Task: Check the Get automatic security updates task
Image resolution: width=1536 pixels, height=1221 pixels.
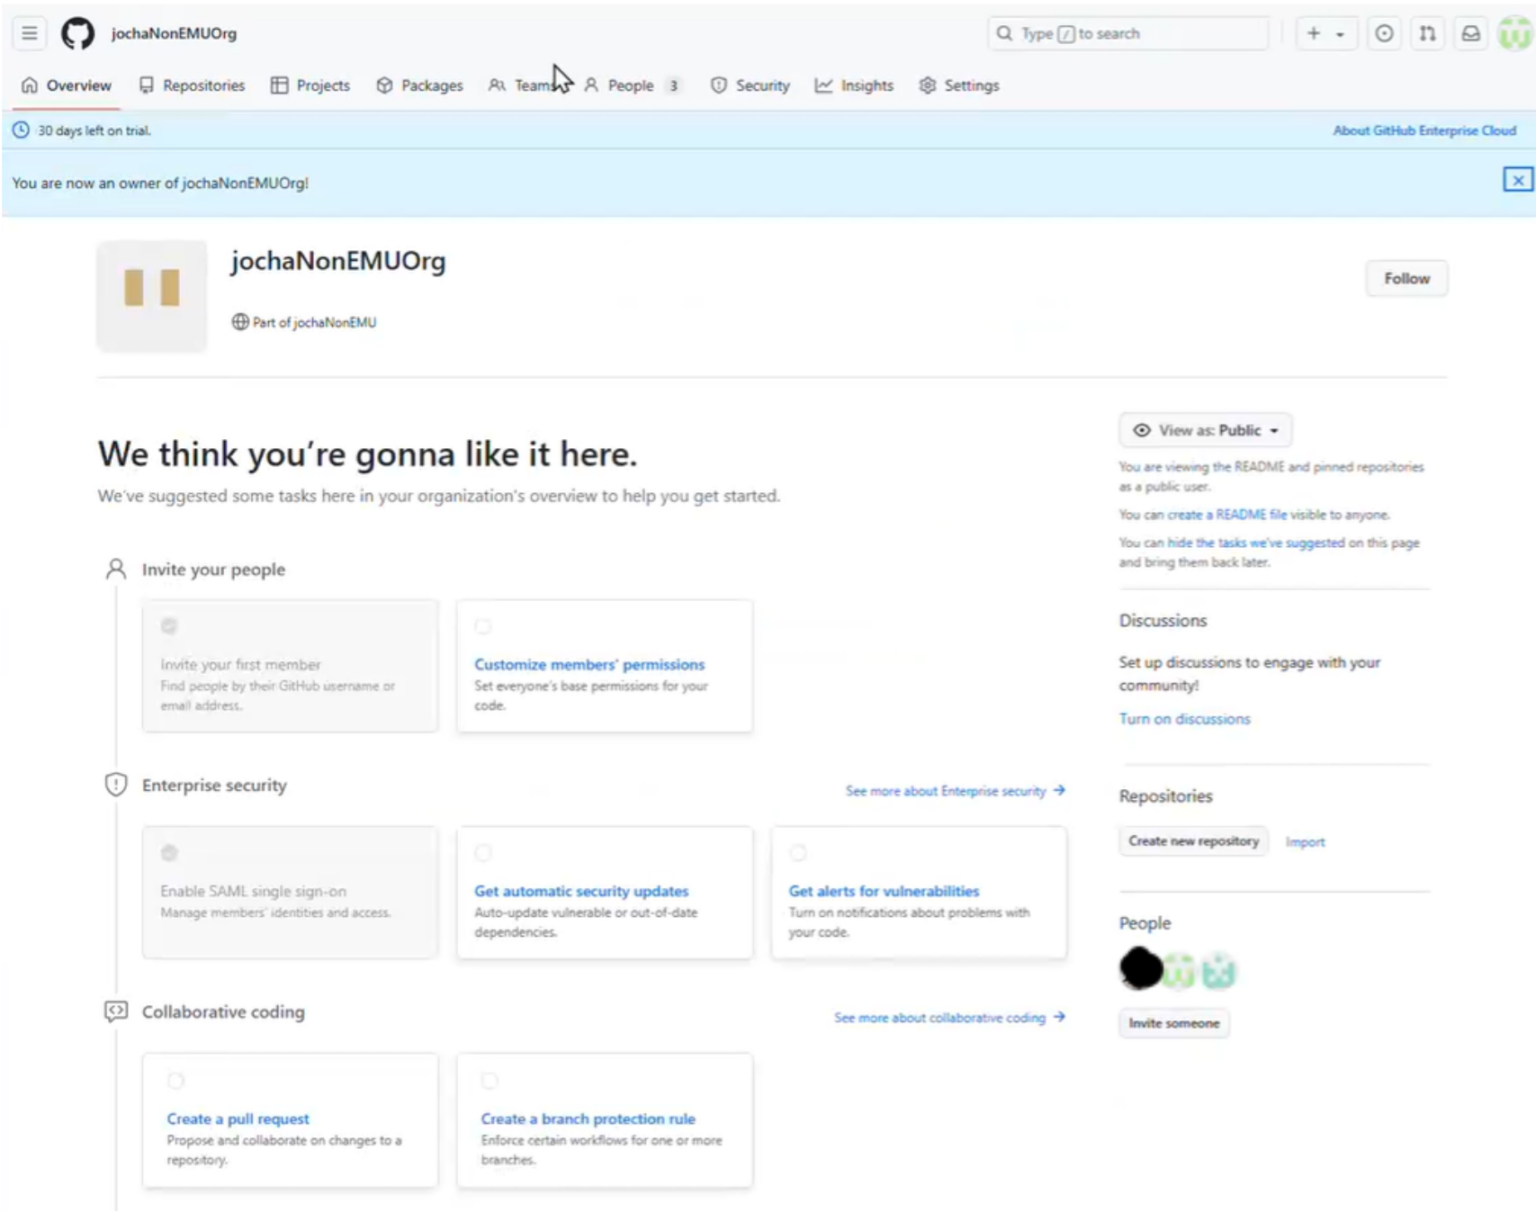Action: 483,853
